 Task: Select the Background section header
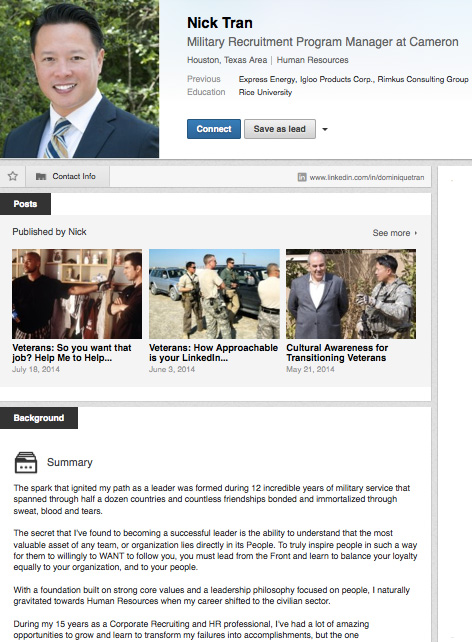39,418
